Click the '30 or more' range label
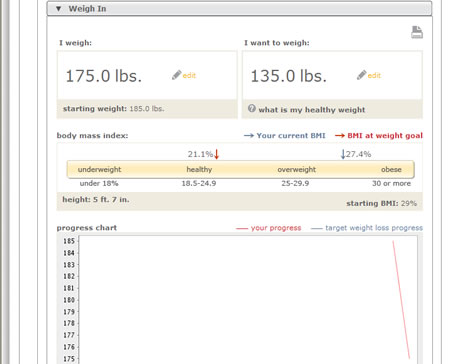The height and width of the screenshot is (364, 450). pos(391,183)
